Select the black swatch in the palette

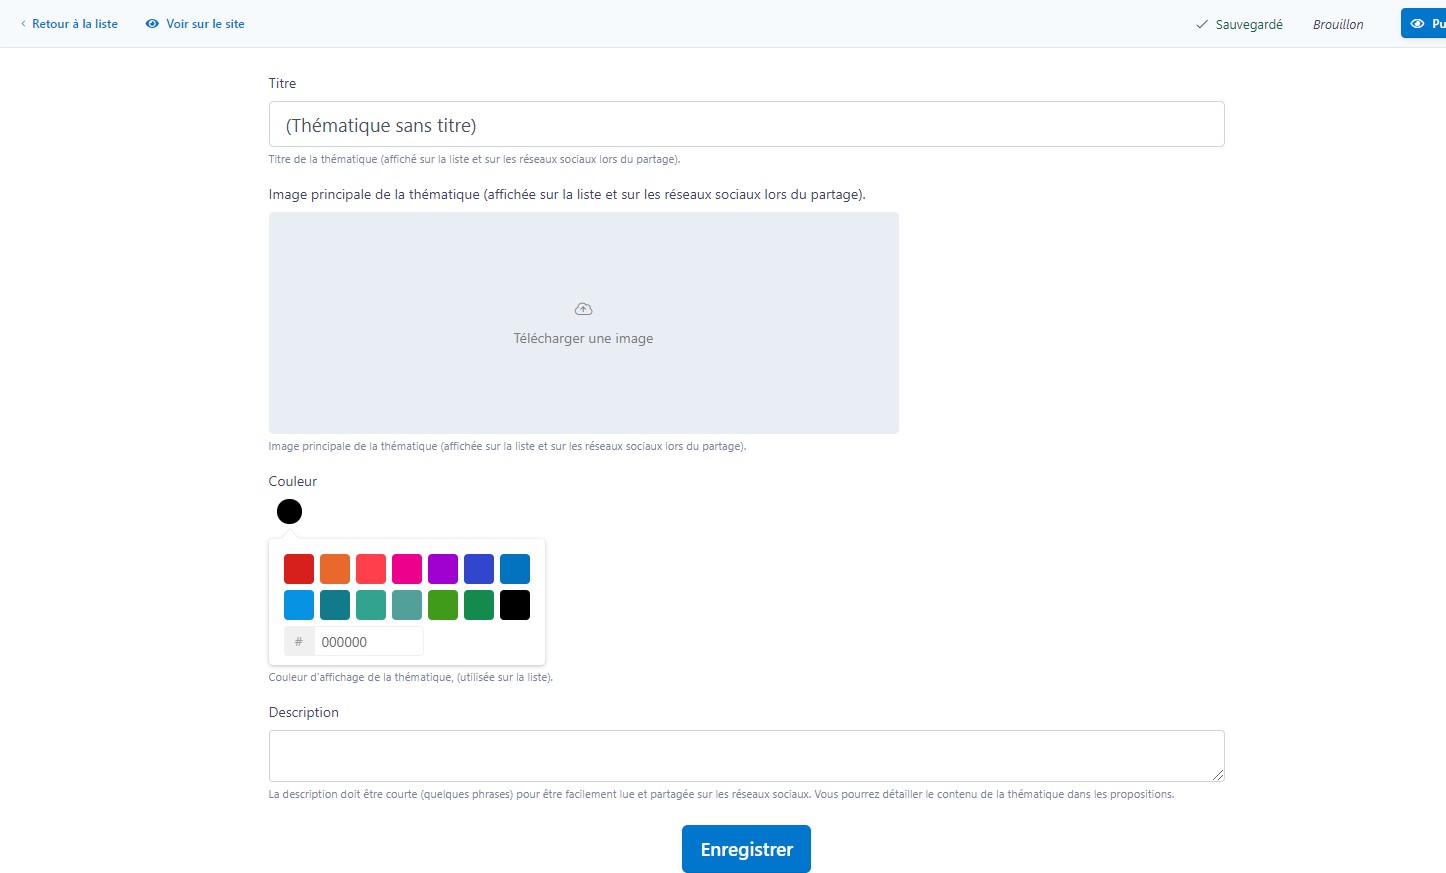[515, 605]
